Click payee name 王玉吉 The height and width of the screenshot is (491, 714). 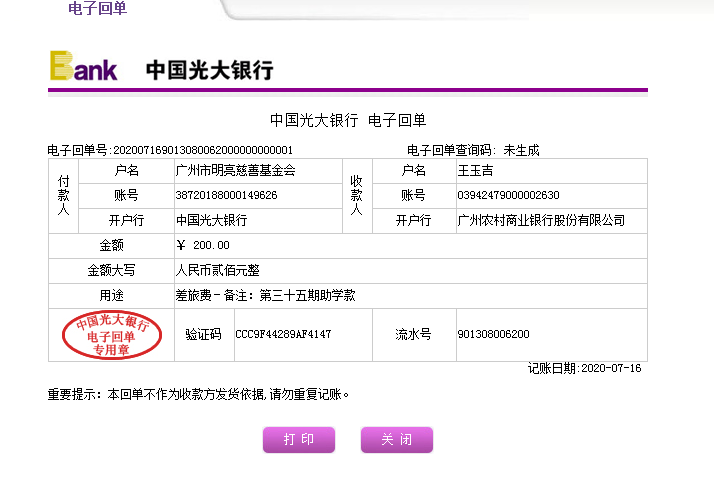click(x=475, y=170)
